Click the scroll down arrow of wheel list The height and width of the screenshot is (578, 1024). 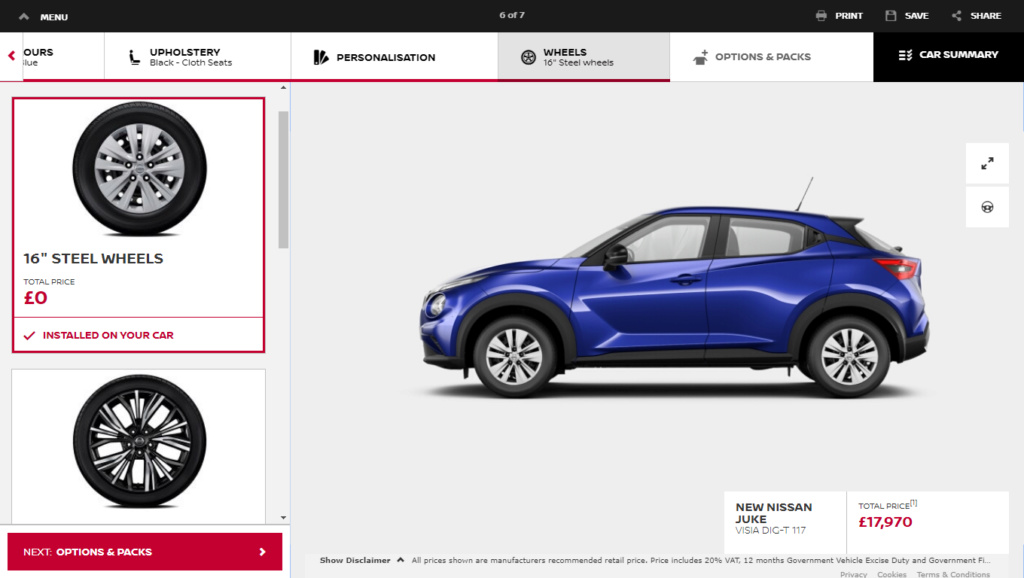point(283,517)
